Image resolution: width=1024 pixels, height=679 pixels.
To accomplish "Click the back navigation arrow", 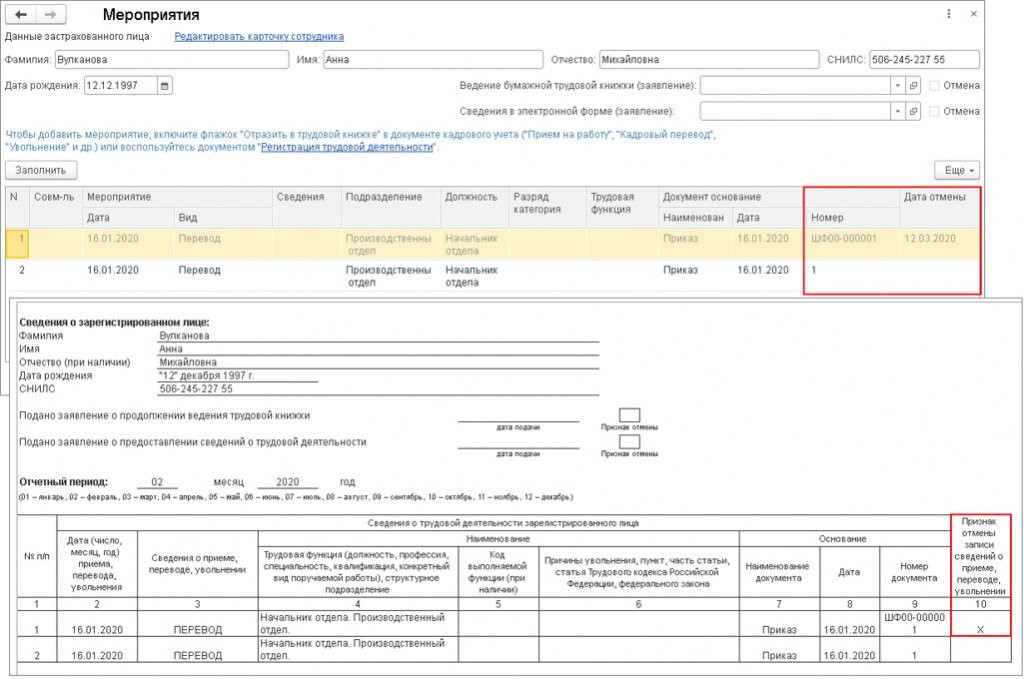I will [21, 15].
